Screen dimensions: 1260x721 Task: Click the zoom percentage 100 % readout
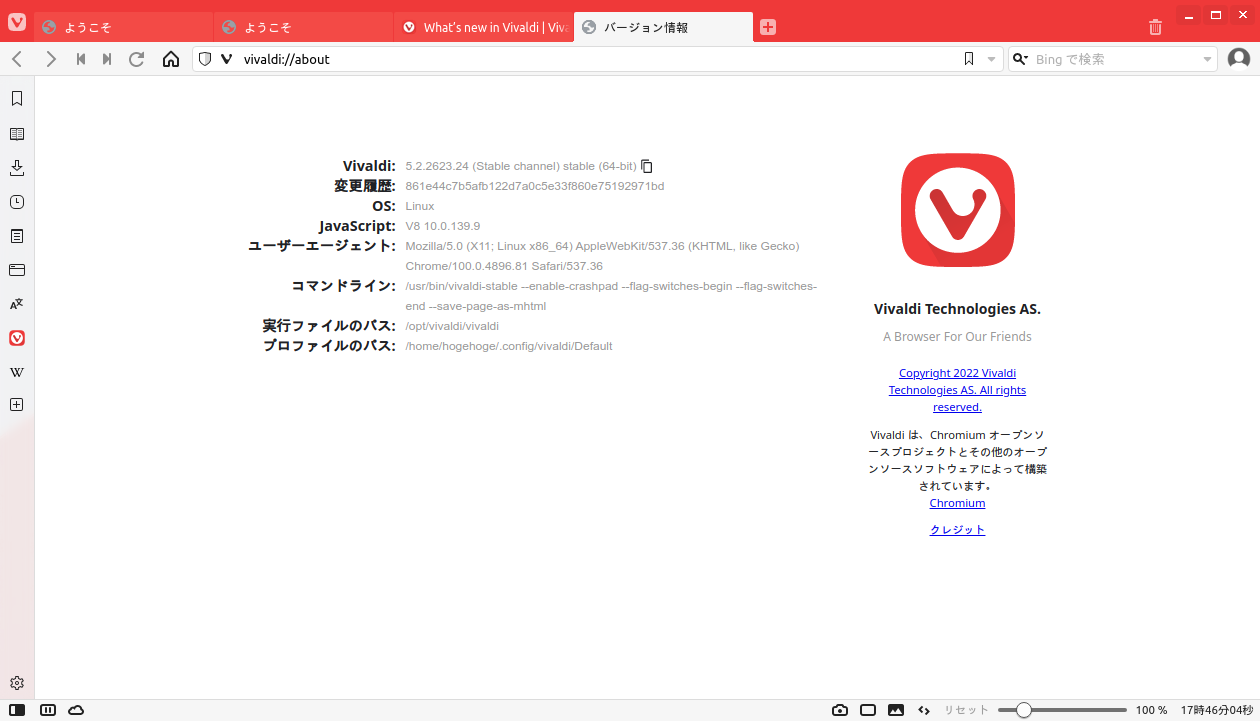click(x=1151, y=710)
